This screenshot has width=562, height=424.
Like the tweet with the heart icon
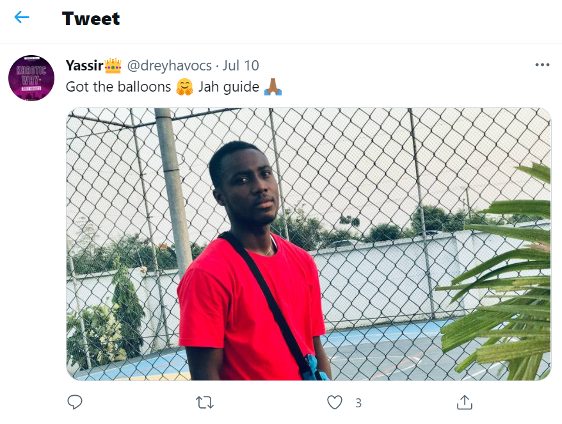click(x=334, y=402)
